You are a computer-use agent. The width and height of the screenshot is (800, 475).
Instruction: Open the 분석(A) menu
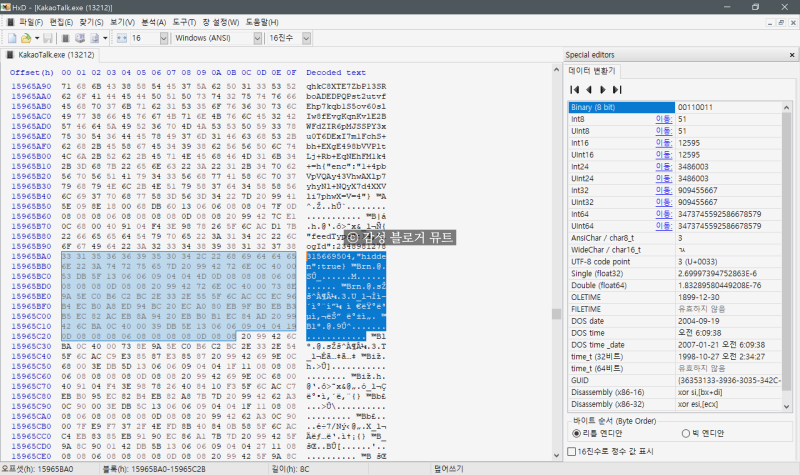coord(154,22)
